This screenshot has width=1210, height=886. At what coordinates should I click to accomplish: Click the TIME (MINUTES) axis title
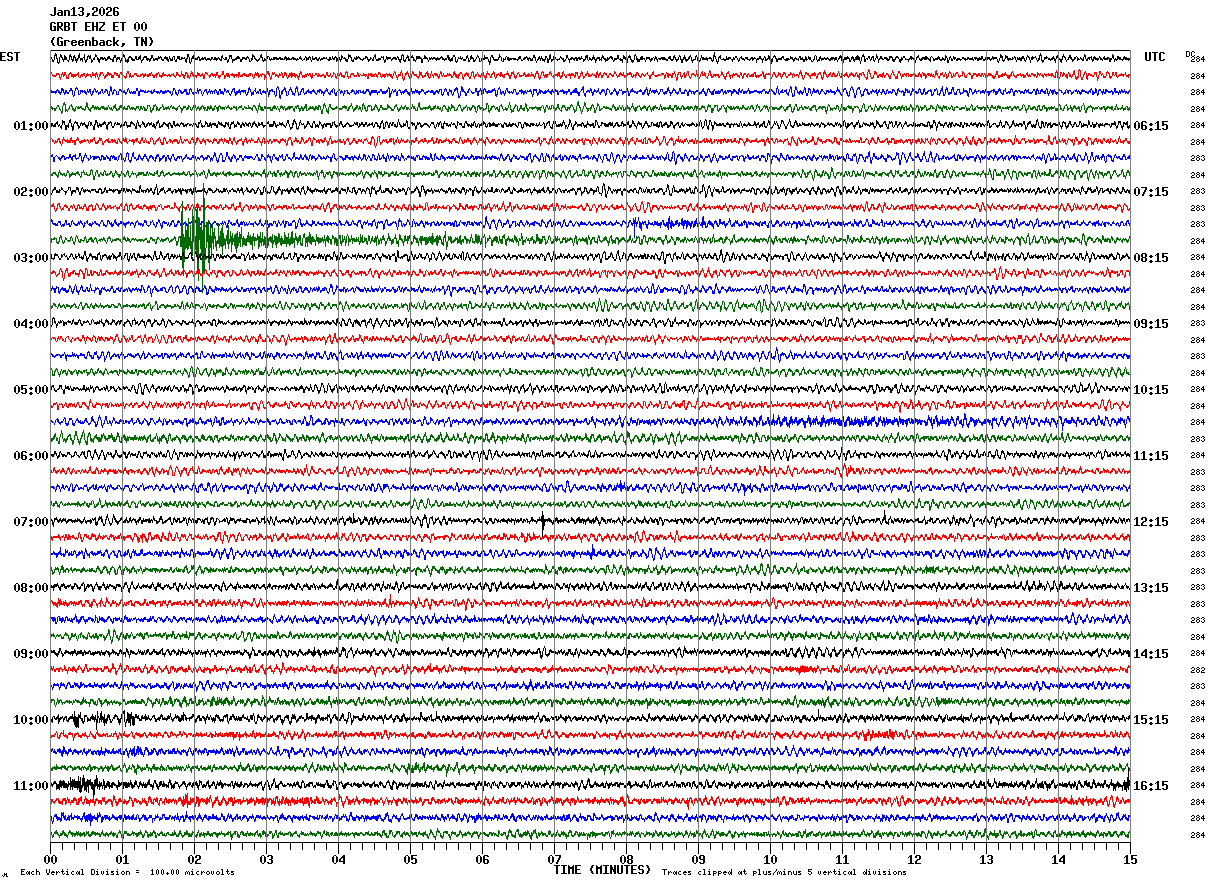tap(602, 870)
